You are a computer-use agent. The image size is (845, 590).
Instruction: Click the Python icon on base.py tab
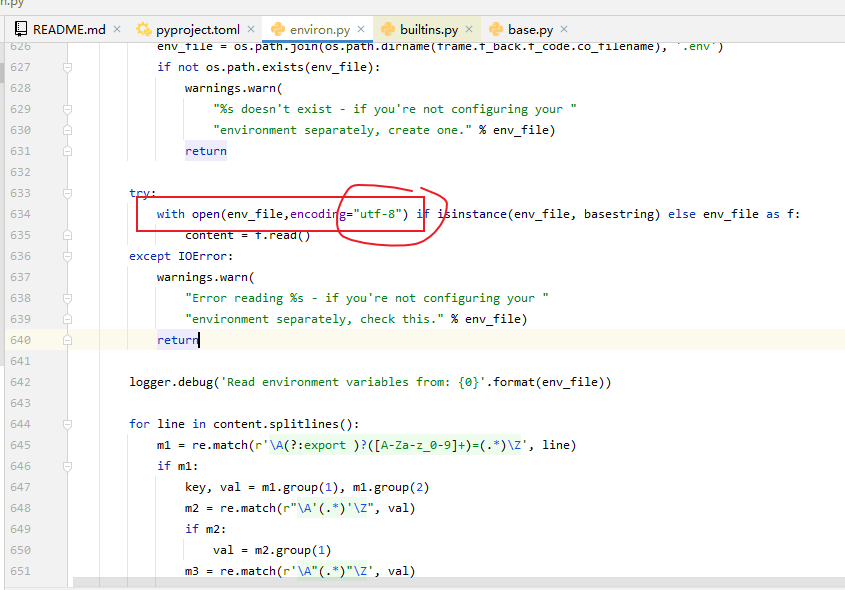[x=496, y=29]
